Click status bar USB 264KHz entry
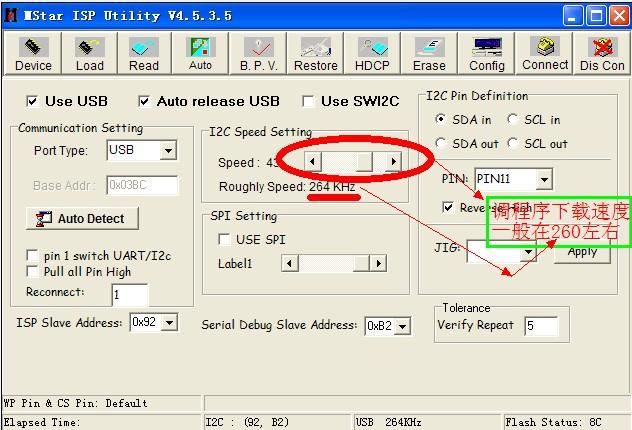The width and height of the screenshot is (632, 430). [x=389, y=422]
